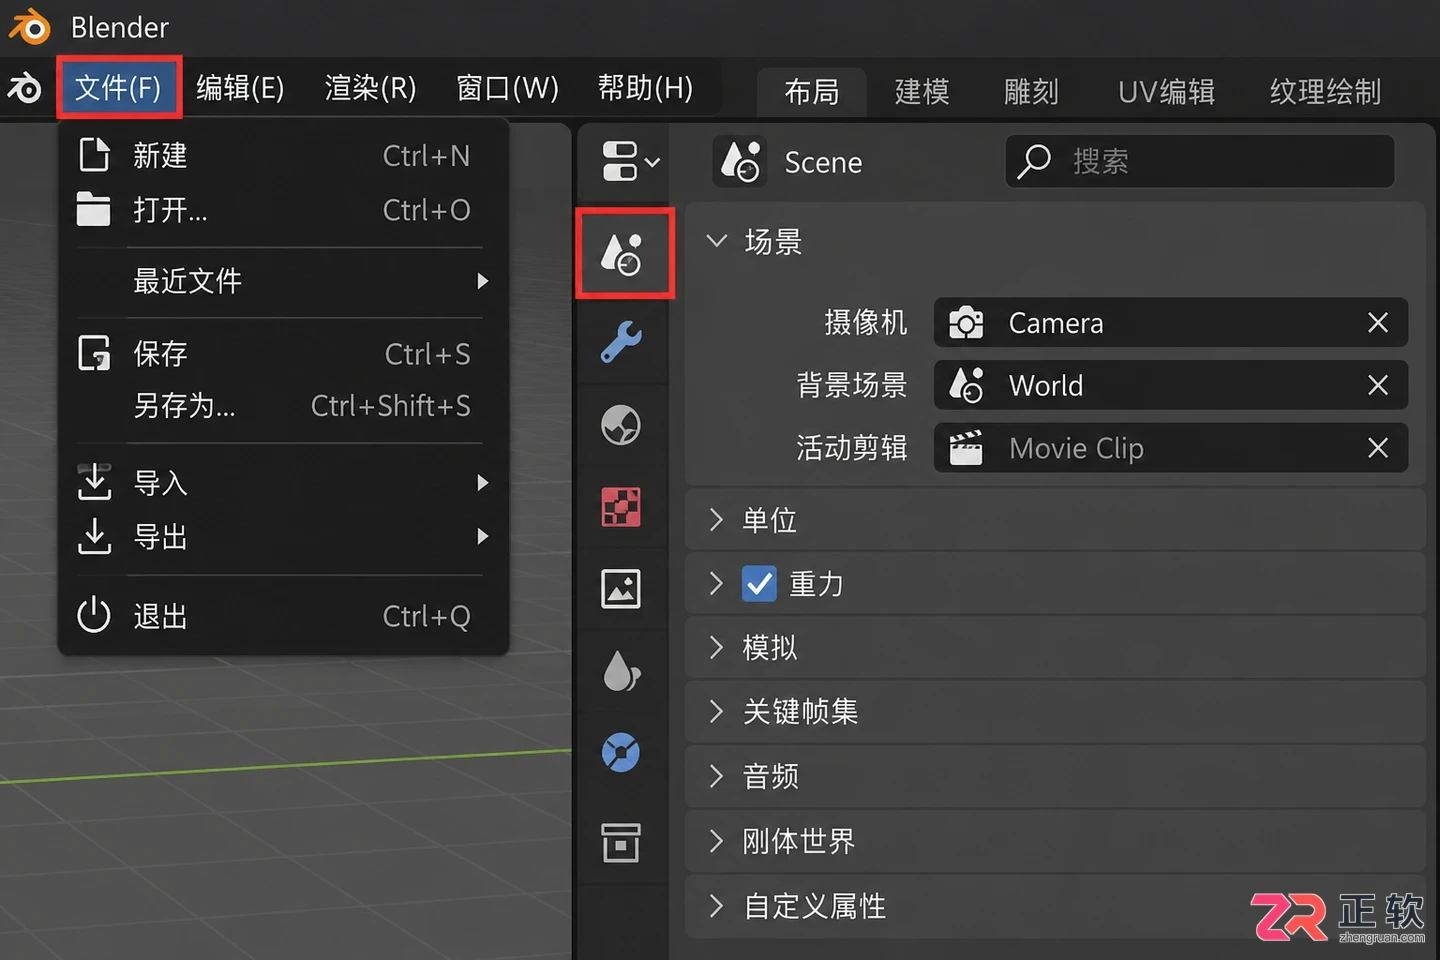
Task: Switch to the 建模 workspace tab
Action: click(x=922, y=92)
